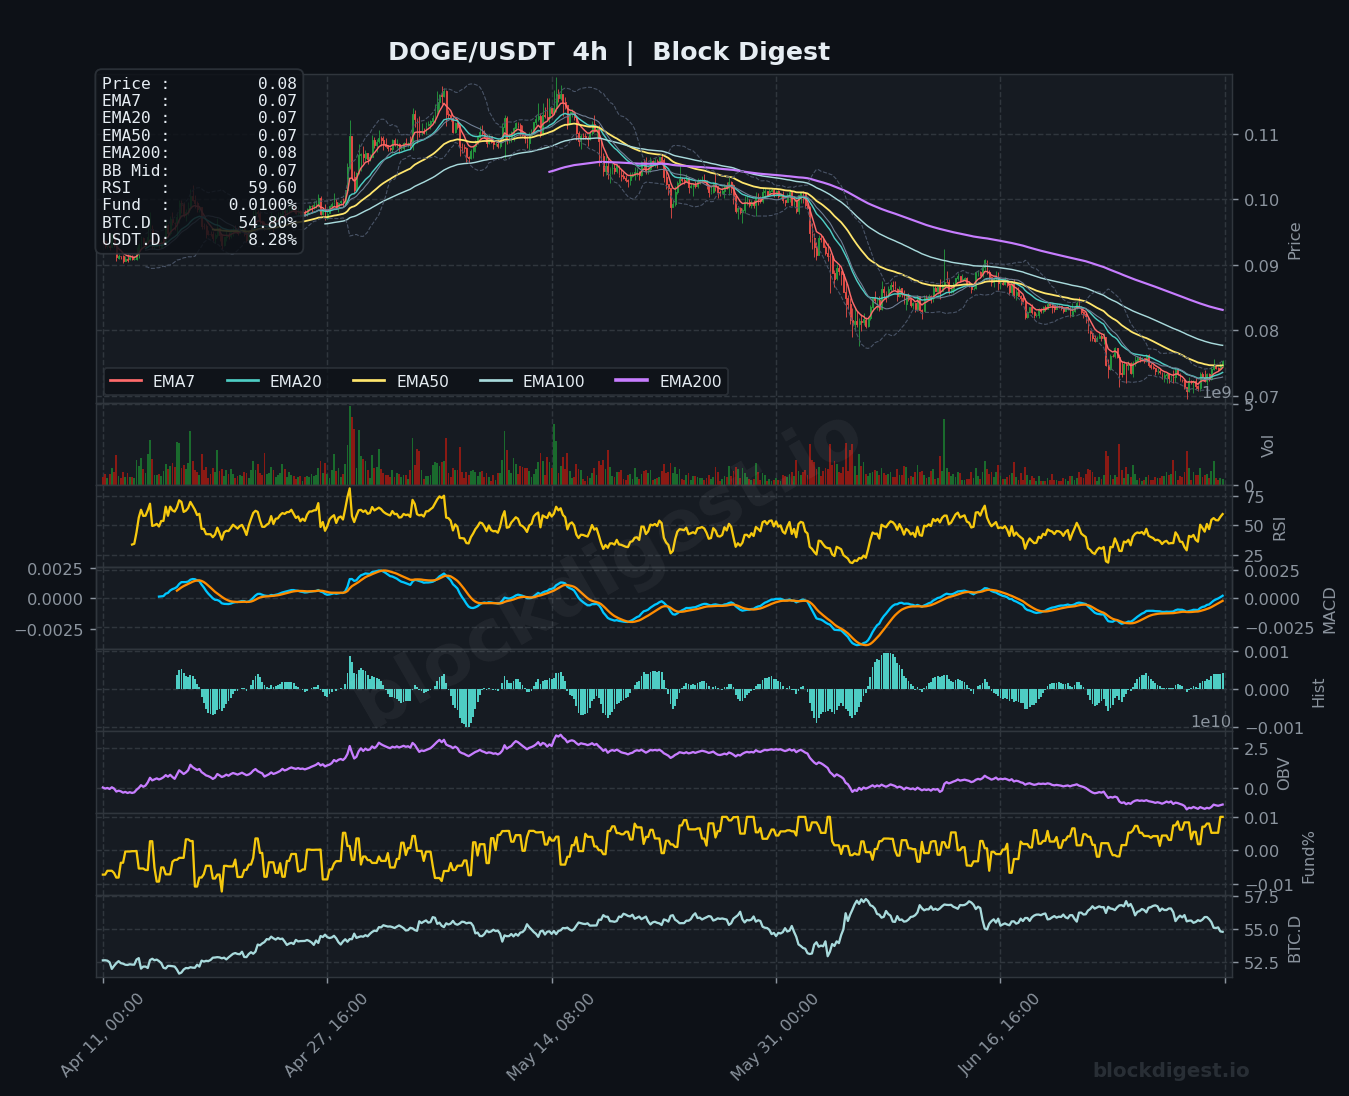This screenshot has width=1349, height=1096.
Task: Click the 'RSI : 59.60' stats row
Action: 199,187
